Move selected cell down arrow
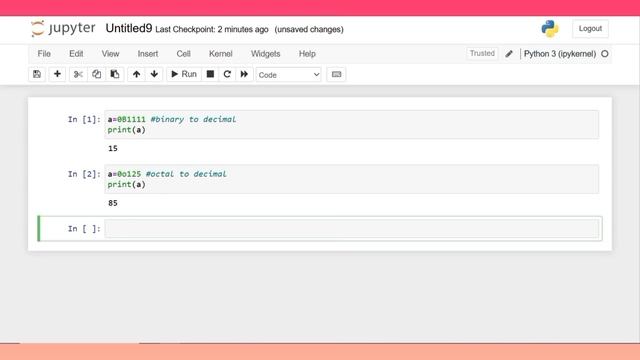The image size is (640, 360). click(x=154, y=74)
